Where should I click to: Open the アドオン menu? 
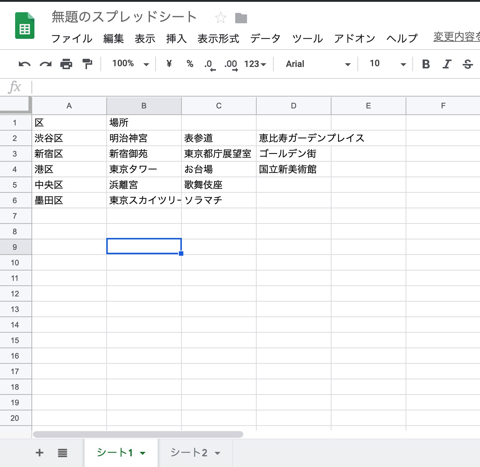point(354,38)
